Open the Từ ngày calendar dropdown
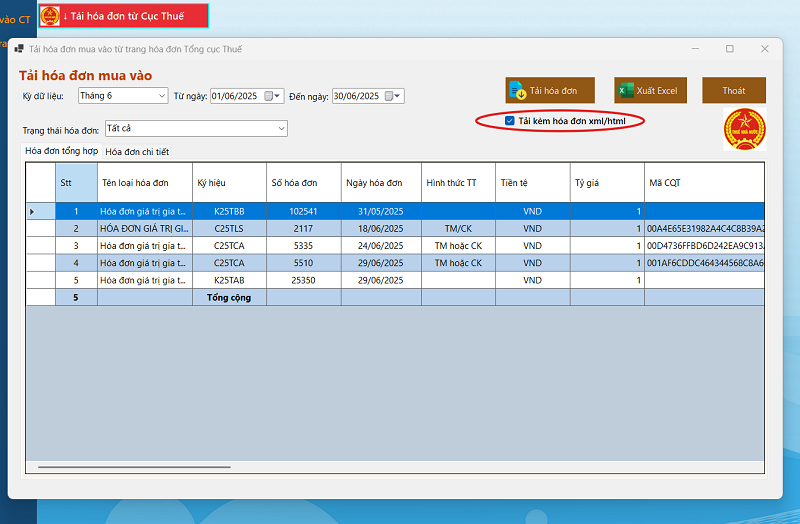This screenshot has width=800, height=524. 278,96
